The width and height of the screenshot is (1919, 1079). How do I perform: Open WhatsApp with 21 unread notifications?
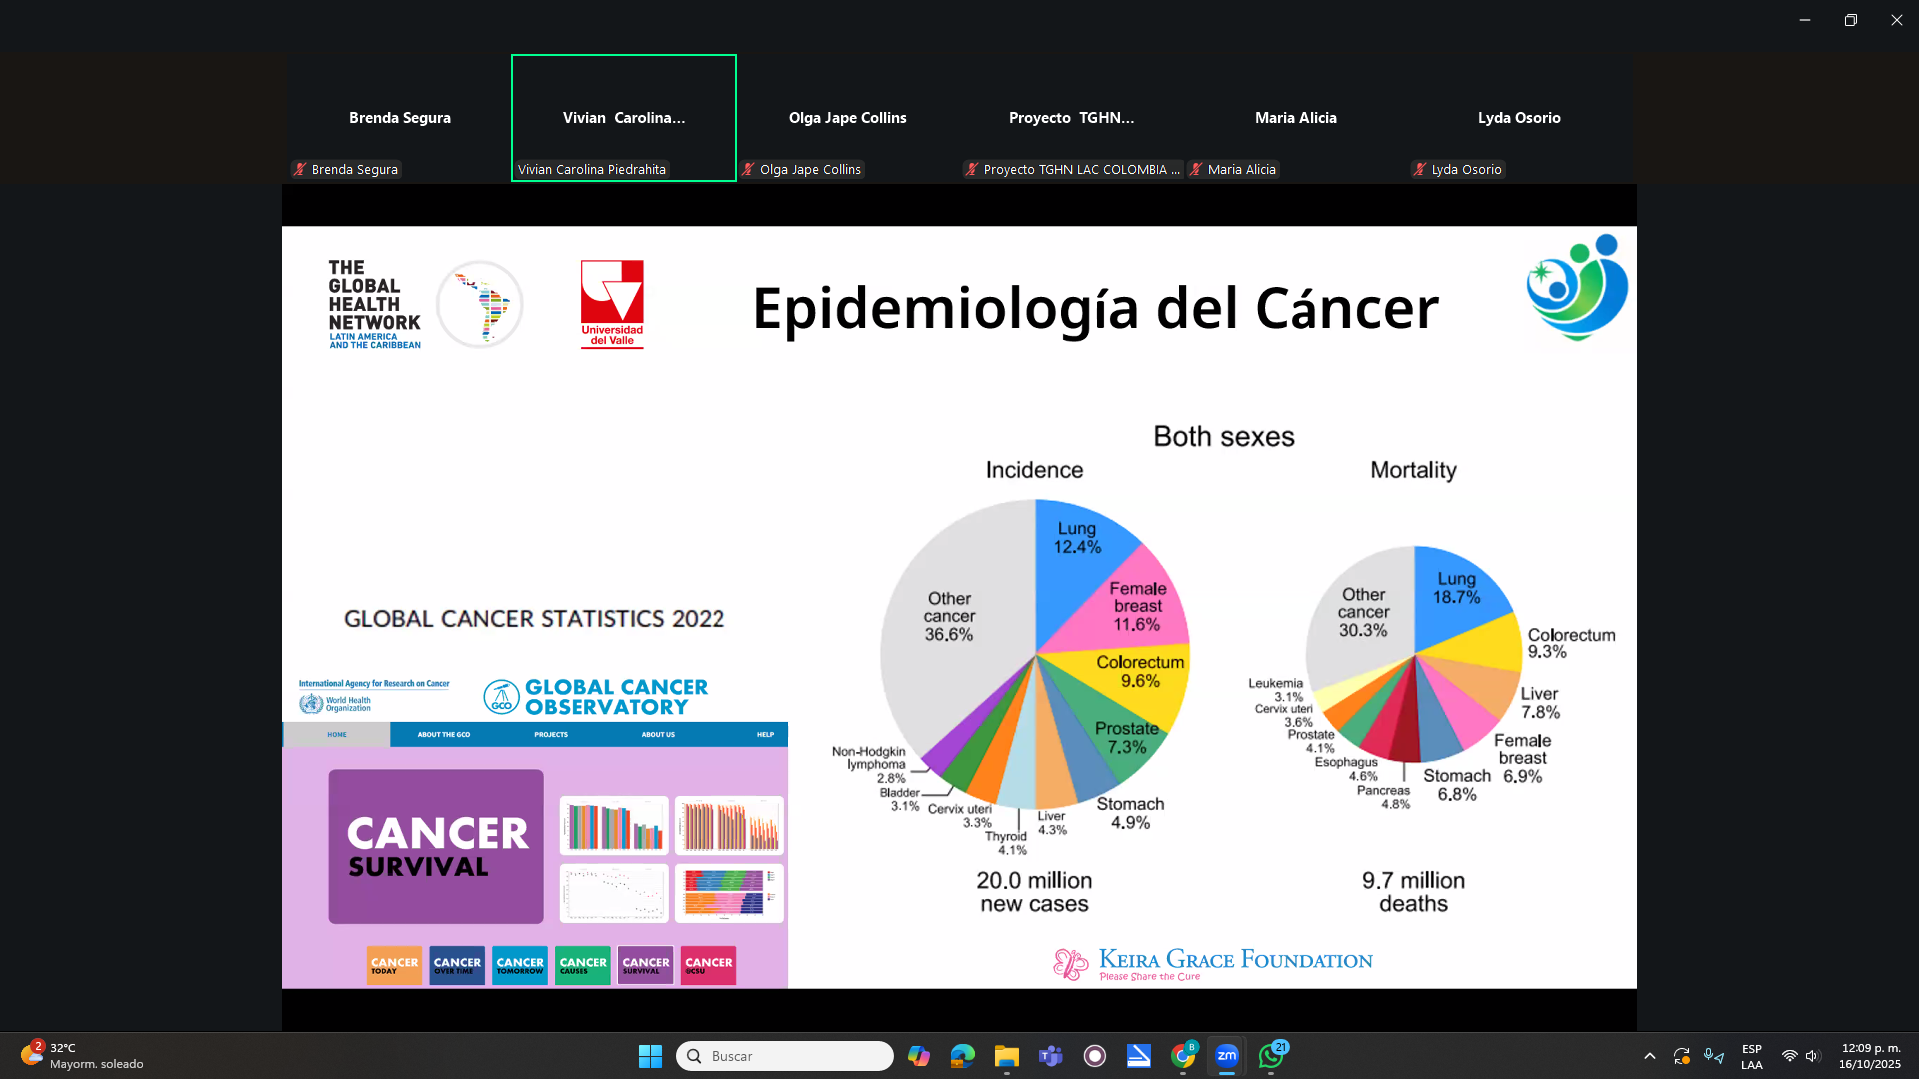point(1271,1056)
